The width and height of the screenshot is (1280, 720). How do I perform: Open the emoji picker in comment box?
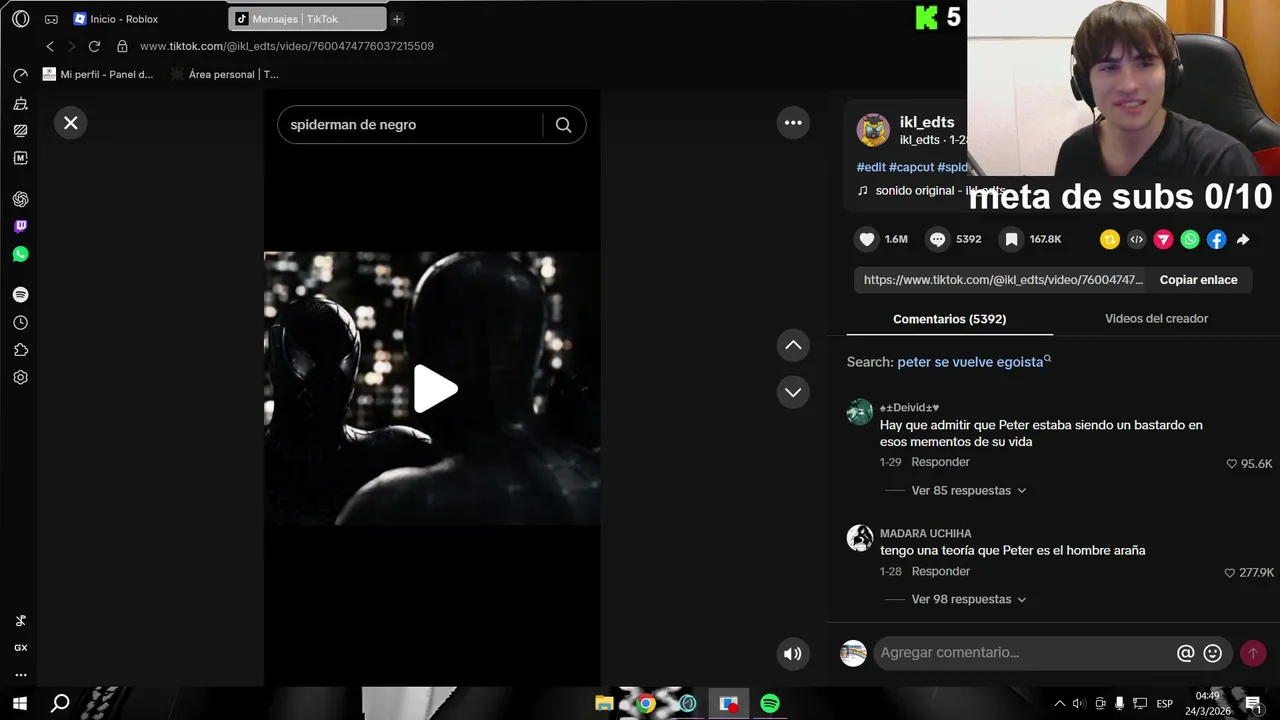(x=1213, y=653)
